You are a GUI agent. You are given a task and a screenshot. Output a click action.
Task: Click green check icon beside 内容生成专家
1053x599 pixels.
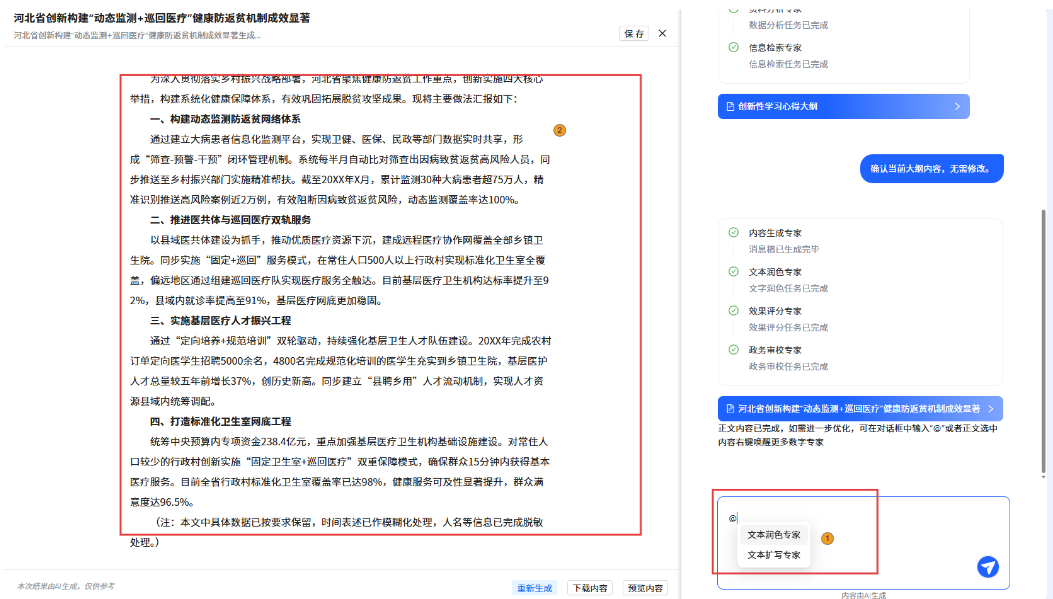733,232
